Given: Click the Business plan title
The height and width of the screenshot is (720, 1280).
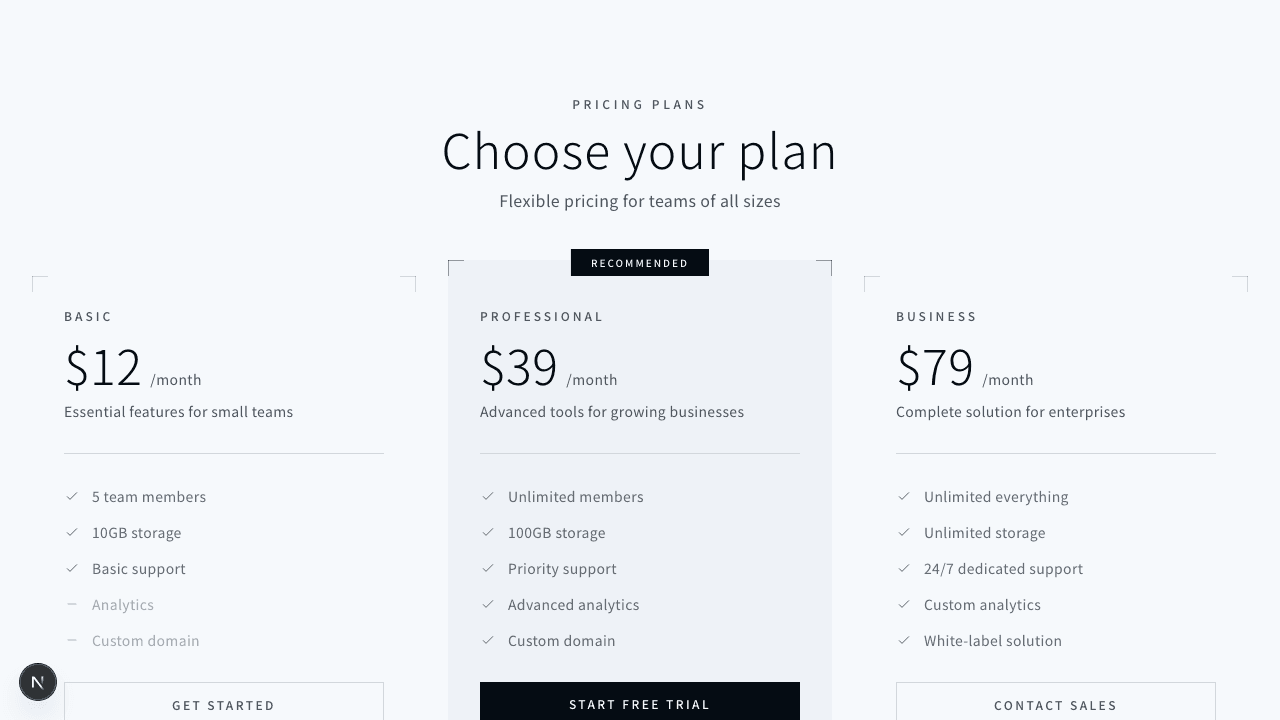Looking at the screenshot, I should click(x=936, y=316).
